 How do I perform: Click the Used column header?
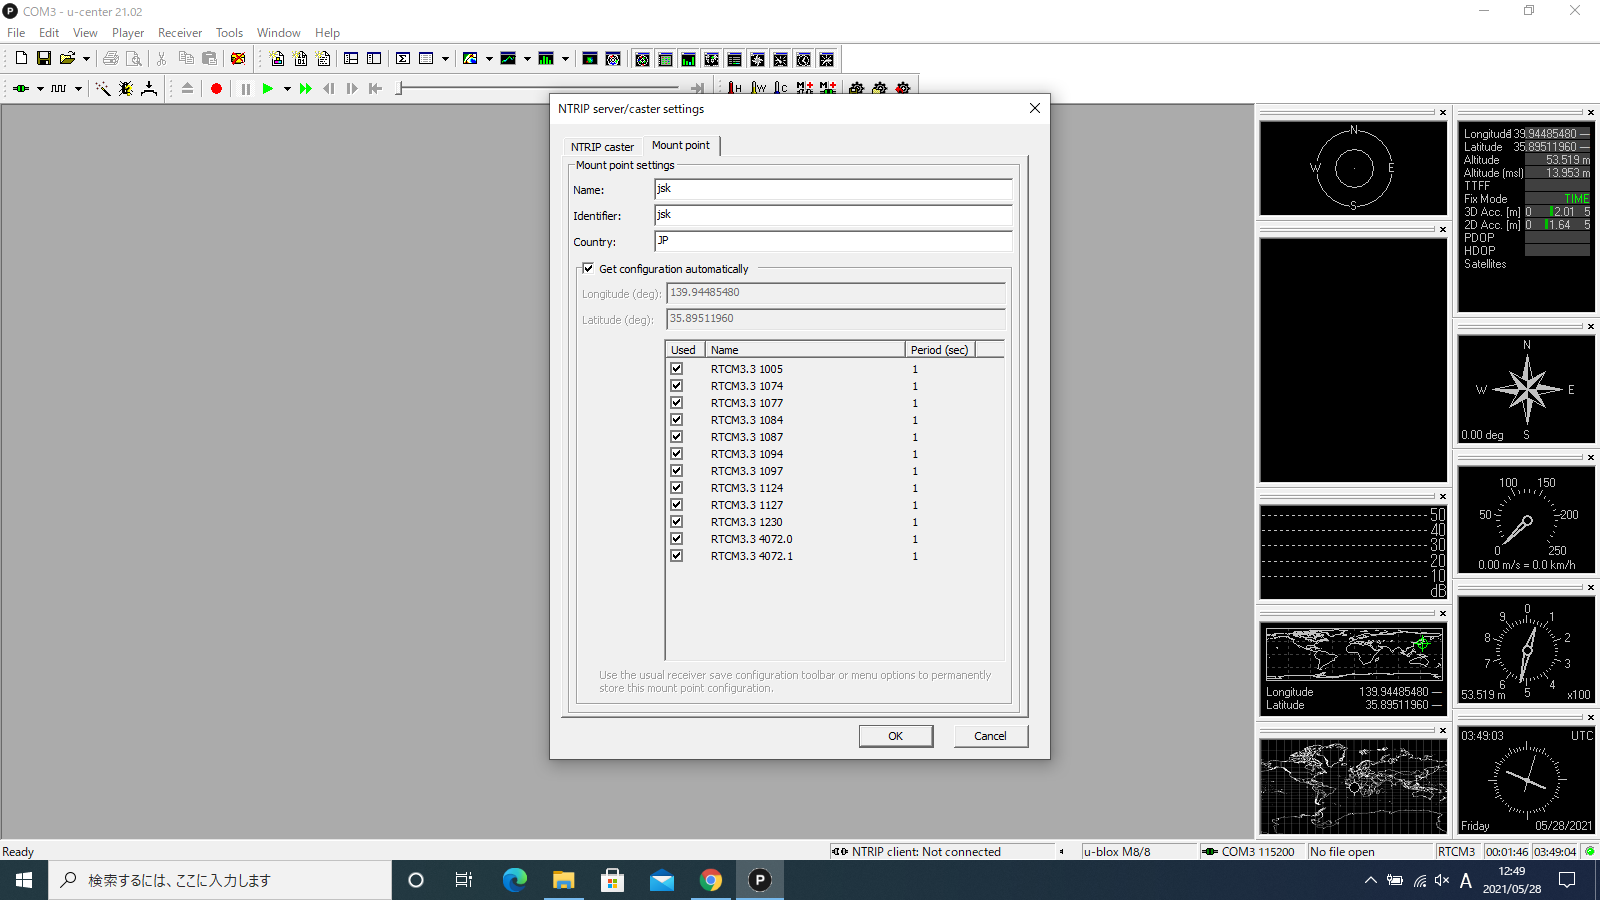[686, 350]
